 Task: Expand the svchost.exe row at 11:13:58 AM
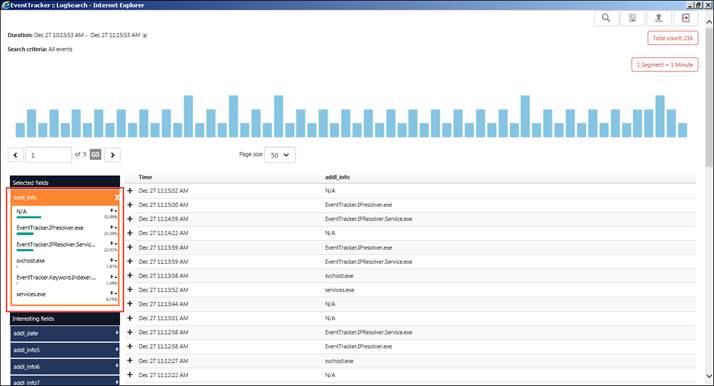130,276
